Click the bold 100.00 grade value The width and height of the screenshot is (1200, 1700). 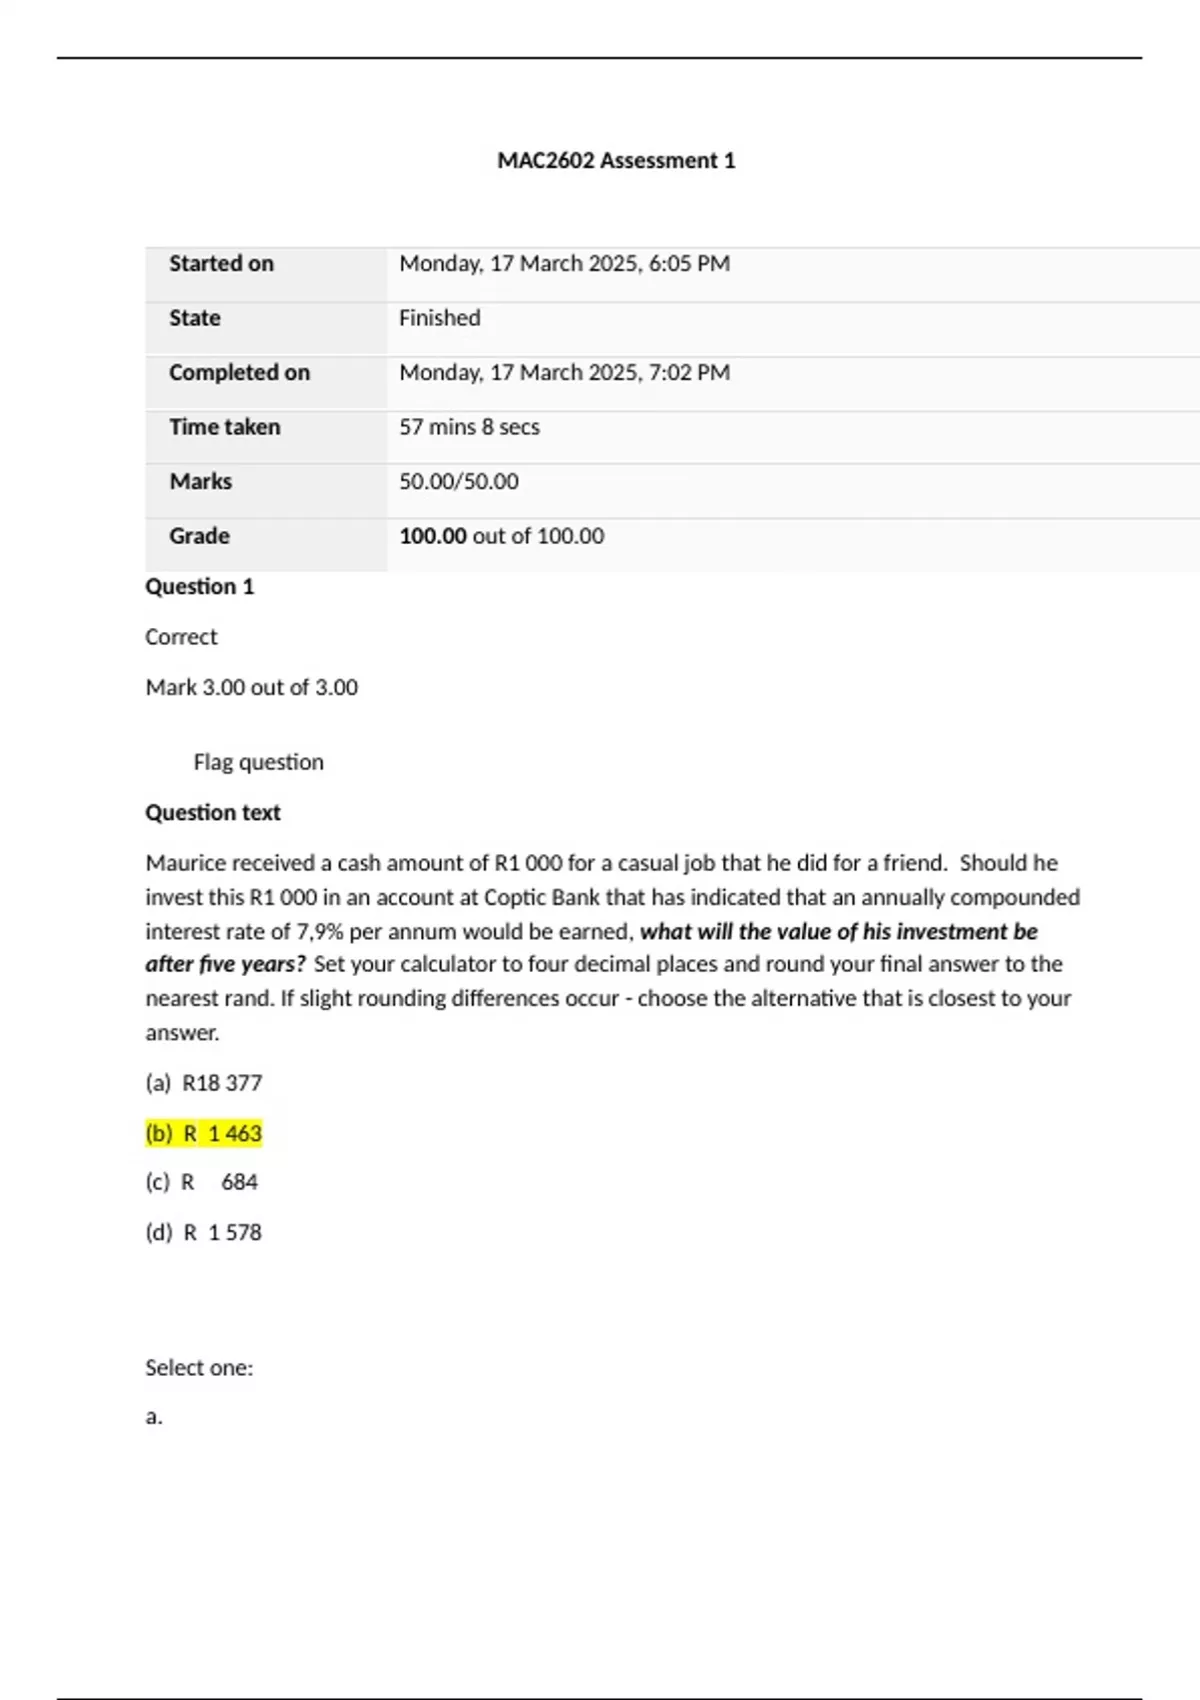point(433,536)
